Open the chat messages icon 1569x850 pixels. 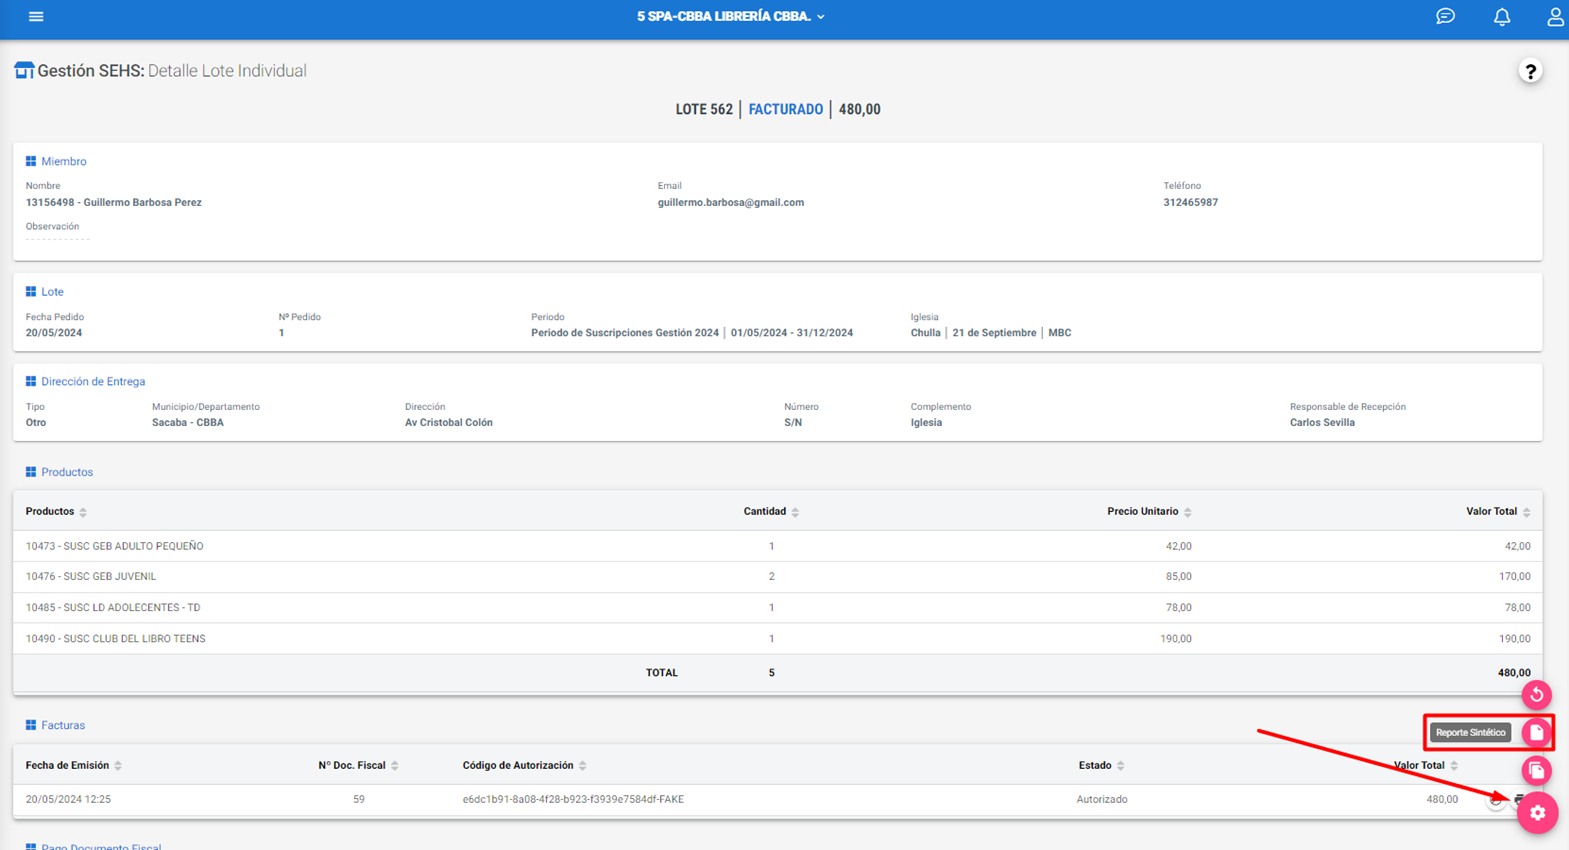[1445, 17]
